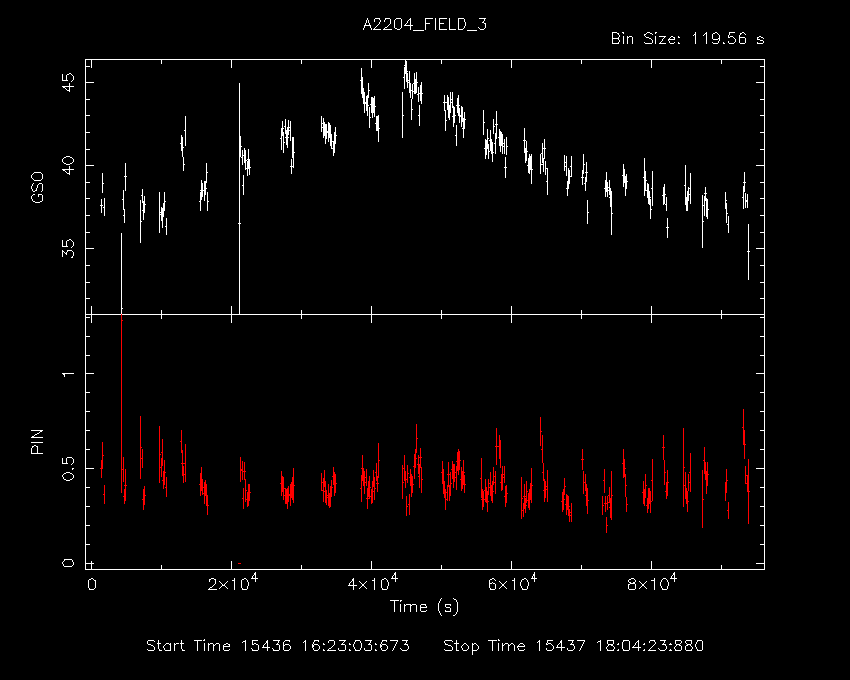Click the 0.5 tick label on PIN axis
850x680 pixels.
[x=68, y=468]
